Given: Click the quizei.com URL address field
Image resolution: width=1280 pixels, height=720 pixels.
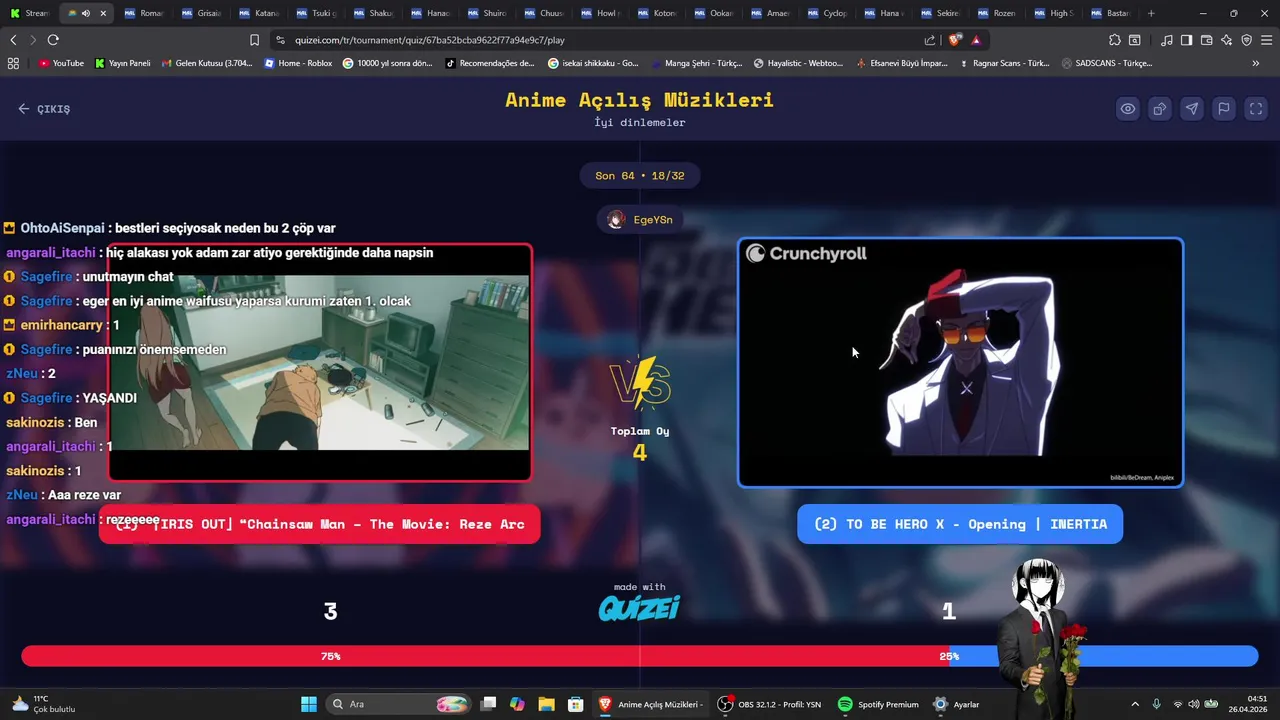Looking at the screenshot, I should tap(600, 40).
